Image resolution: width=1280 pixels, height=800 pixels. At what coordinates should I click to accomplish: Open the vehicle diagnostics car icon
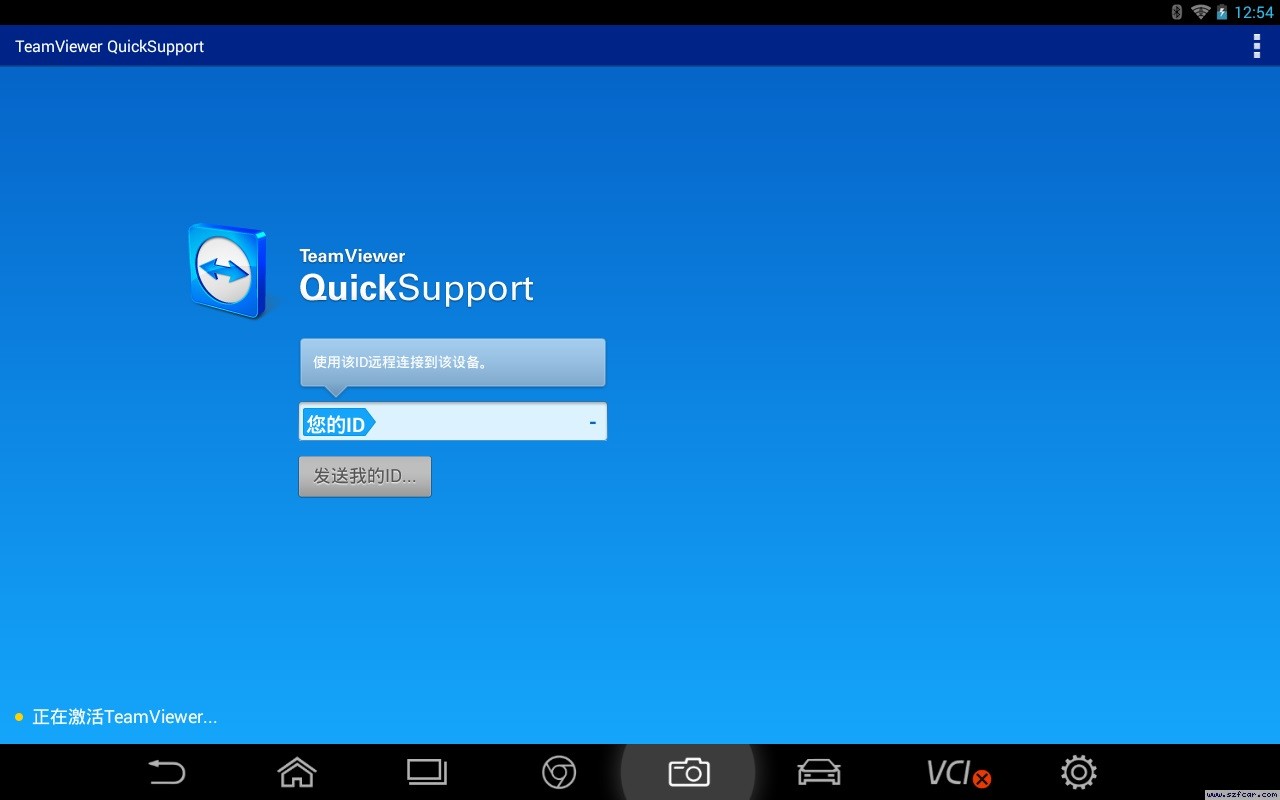819,772
